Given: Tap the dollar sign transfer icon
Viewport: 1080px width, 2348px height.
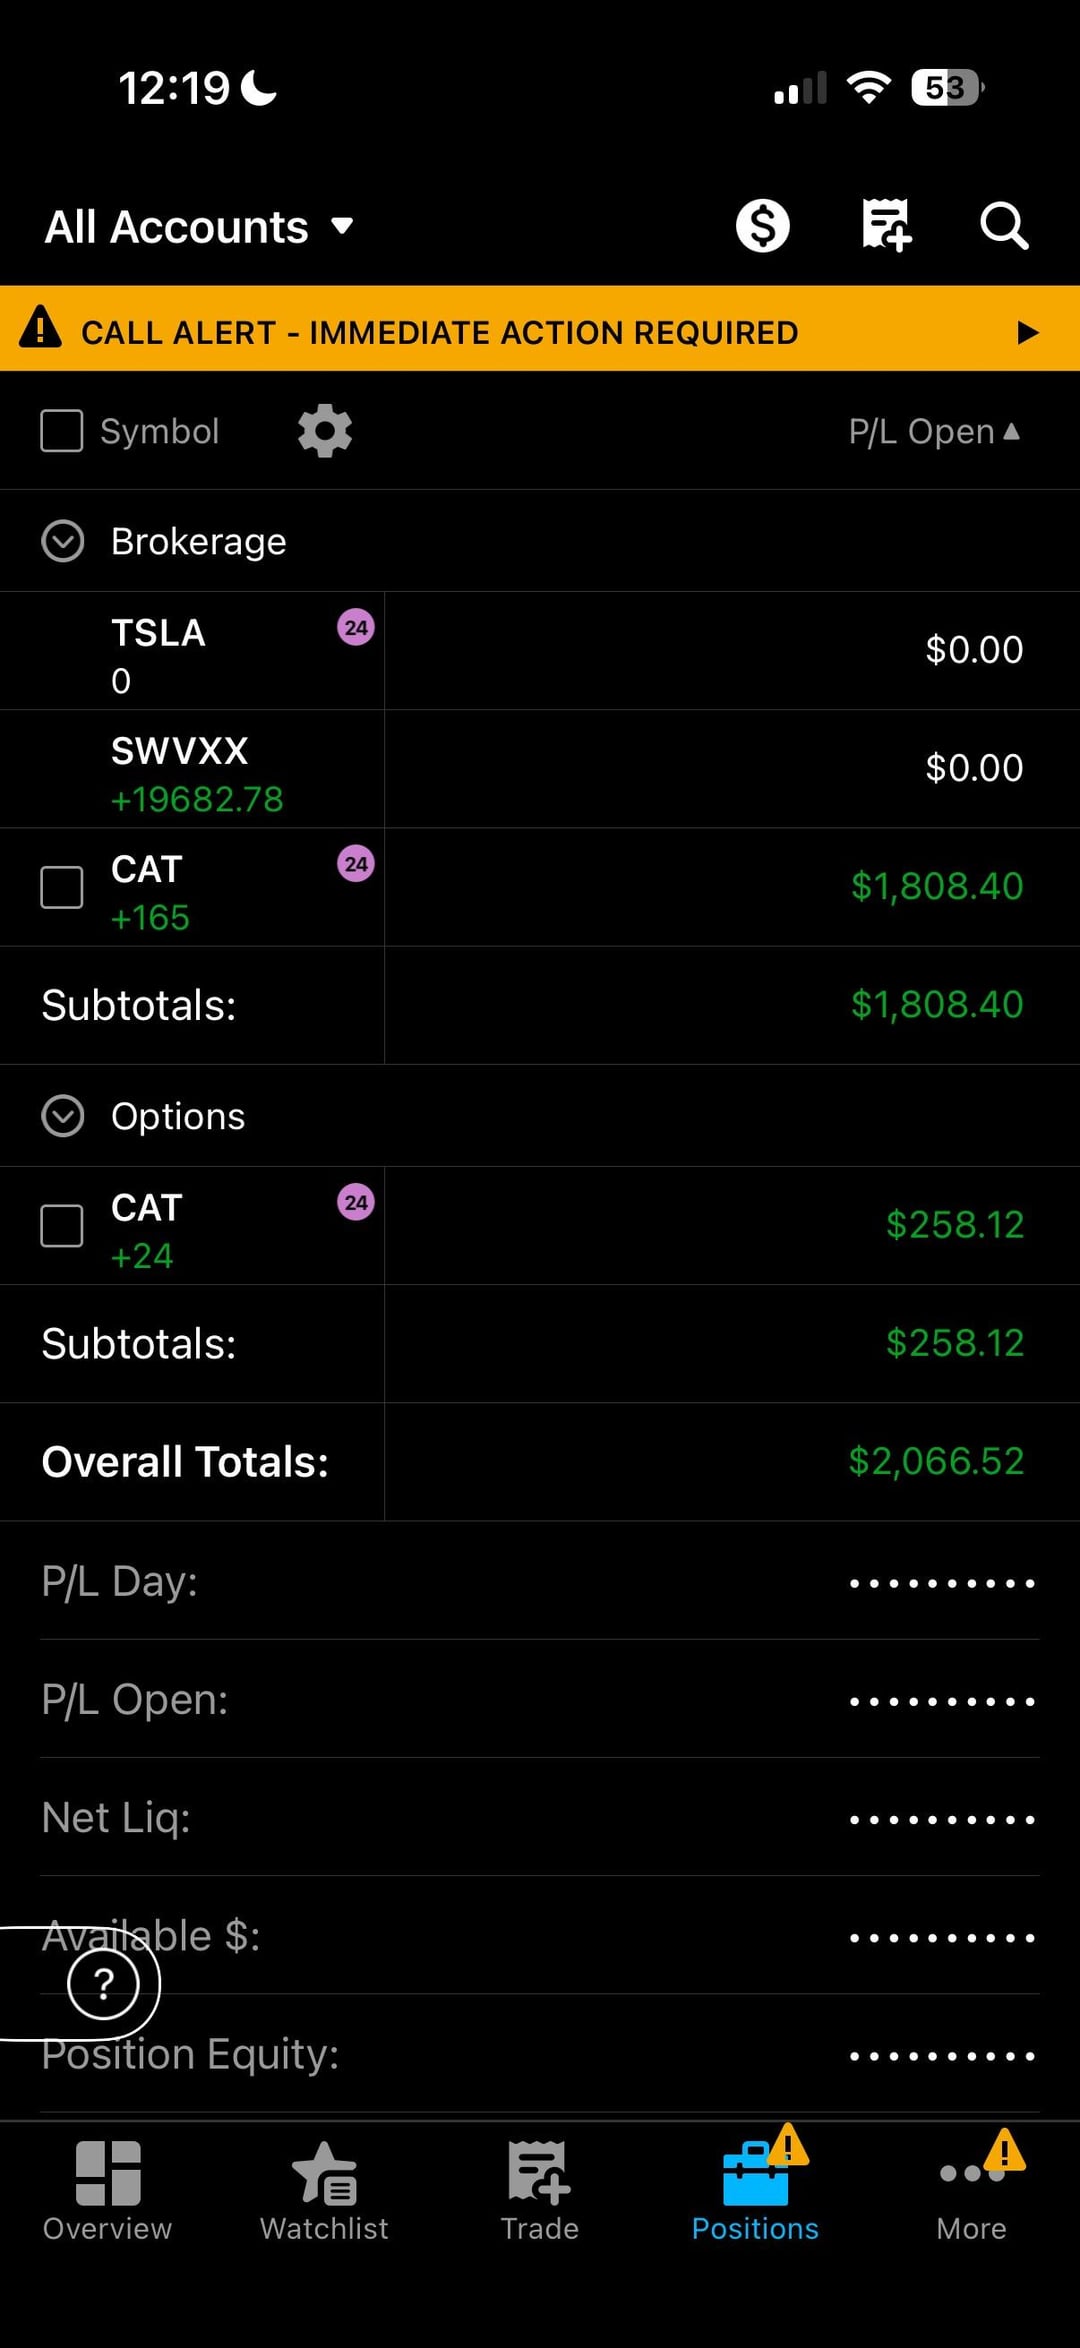Looking at the screenshot, I should (x=762, y=226).
